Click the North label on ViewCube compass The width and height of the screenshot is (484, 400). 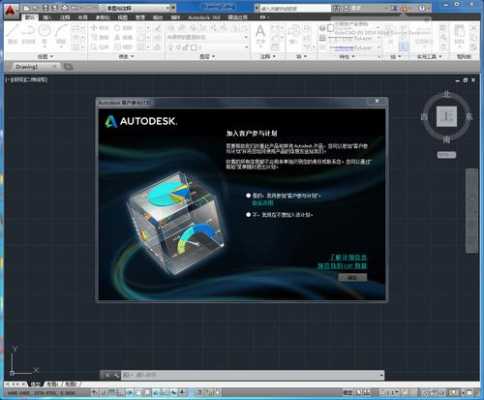coord(446,94)
